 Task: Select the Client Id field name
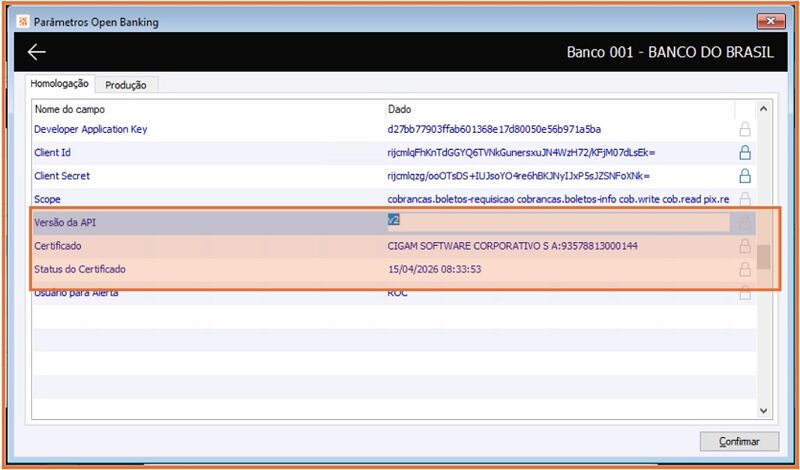[53, 153]
